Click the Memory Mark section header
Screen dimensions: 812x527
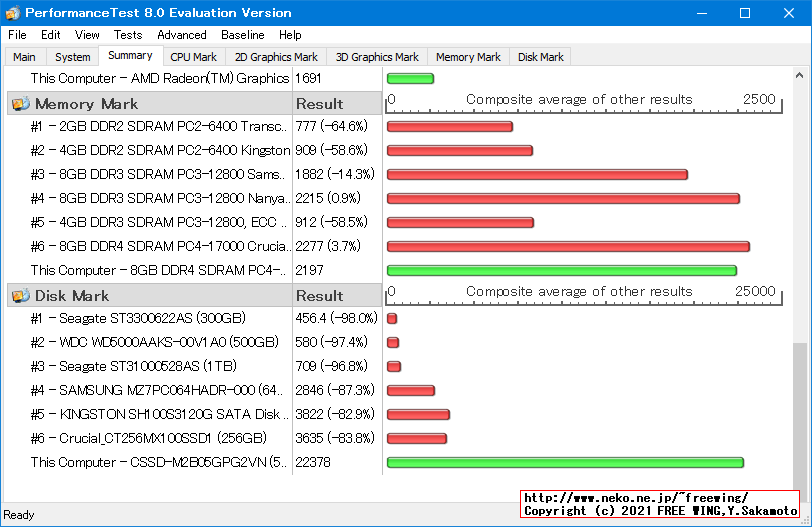[150, 104]
